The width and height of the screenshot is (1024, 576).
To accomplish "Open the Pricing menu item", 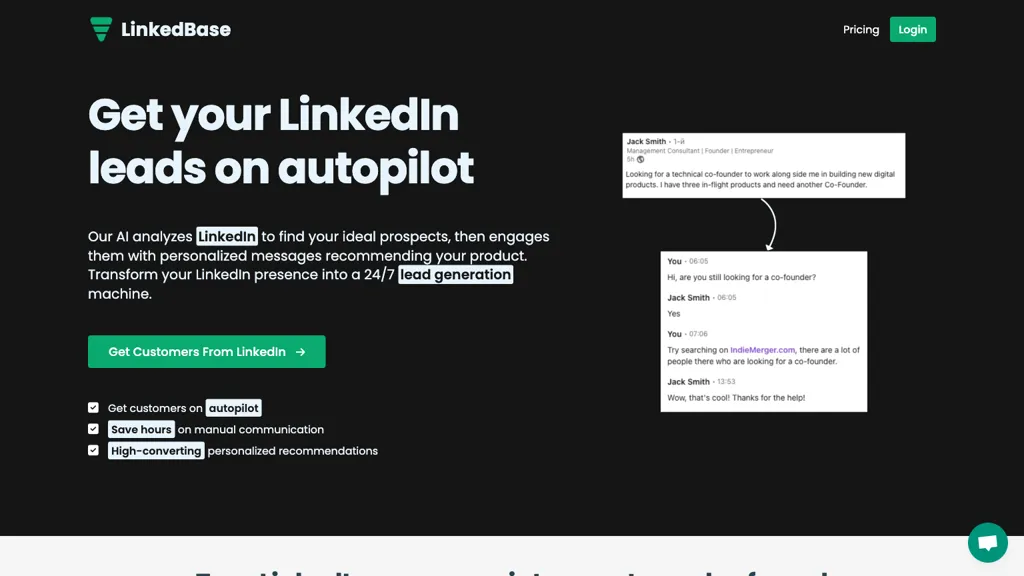I will click(861, 29).
